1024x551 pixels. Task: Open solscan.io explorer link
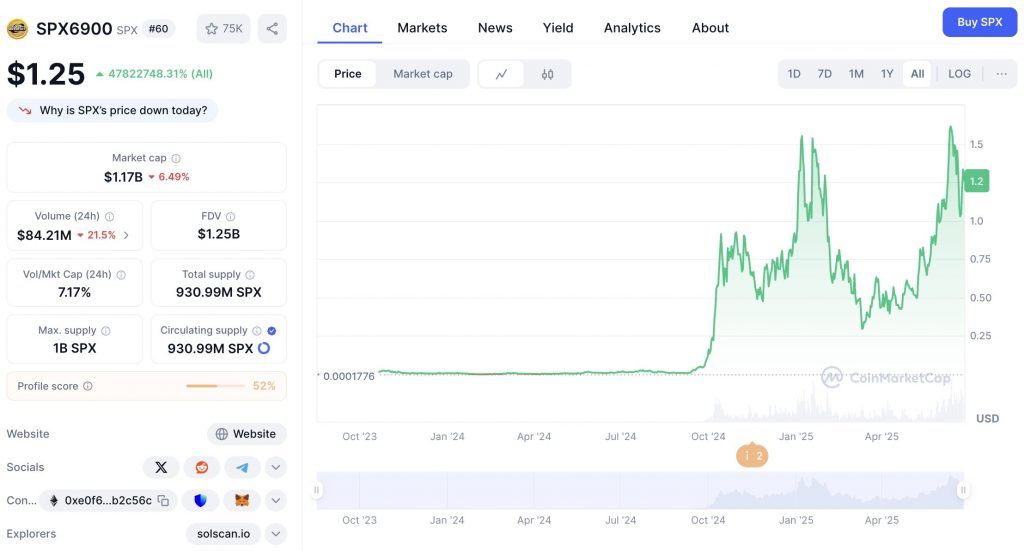pos(223,534)
